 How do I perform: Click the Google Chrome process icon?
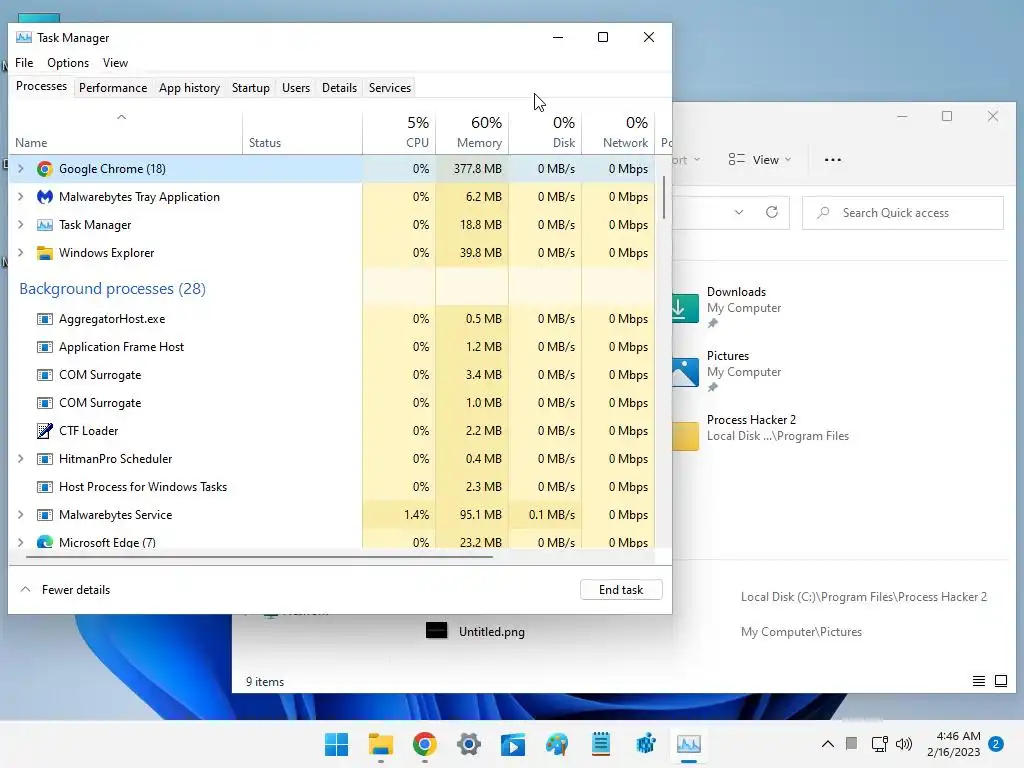(44, 169)
